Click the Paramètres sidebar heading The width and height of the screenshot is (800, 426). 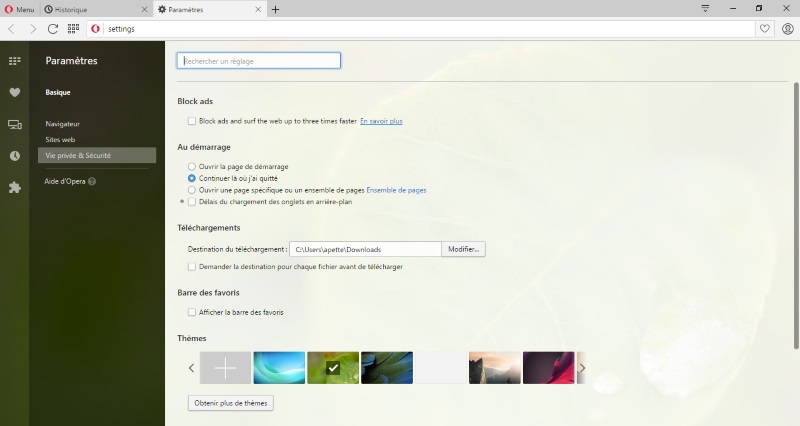(x=71, y=61)
